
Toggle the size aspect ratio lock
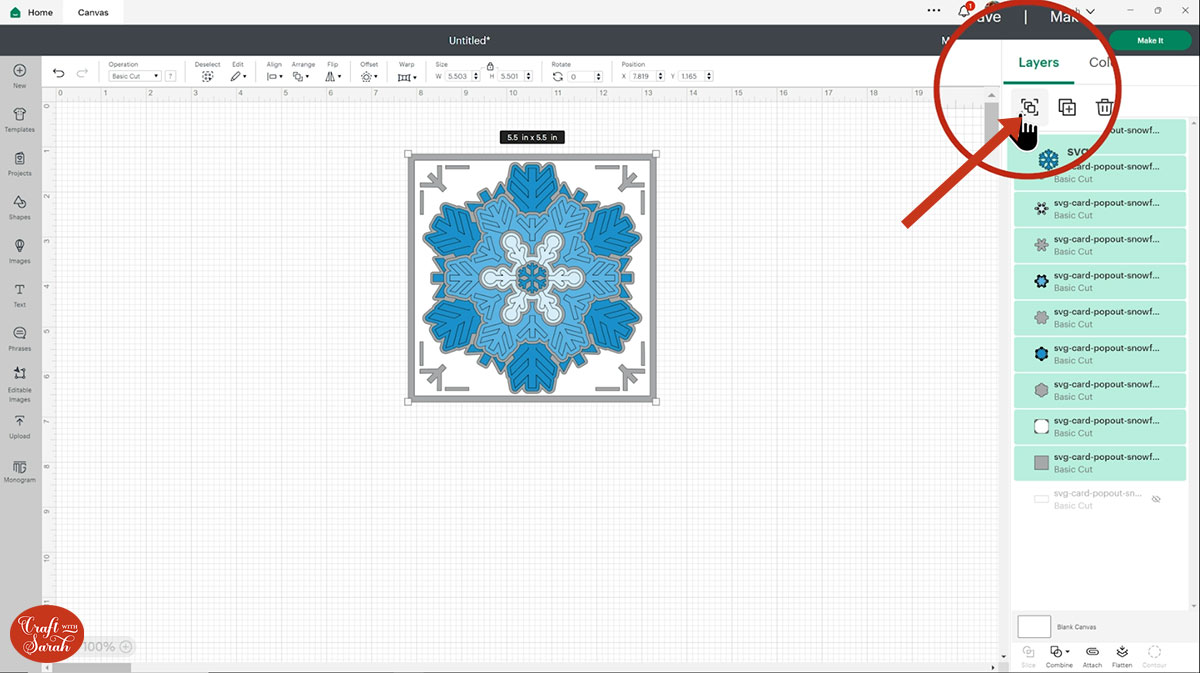coord(490,66)
